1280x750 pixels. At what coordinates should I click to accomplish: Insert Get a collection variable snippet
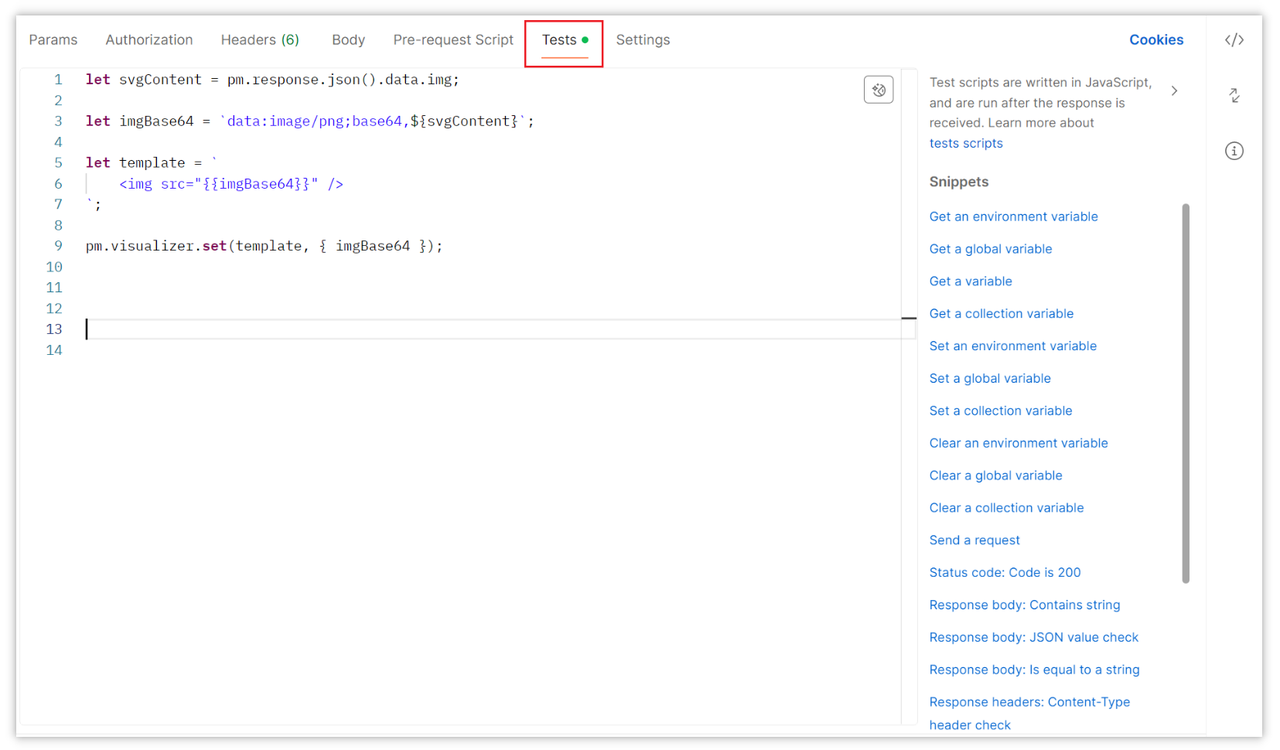(x=1001, y=313)
